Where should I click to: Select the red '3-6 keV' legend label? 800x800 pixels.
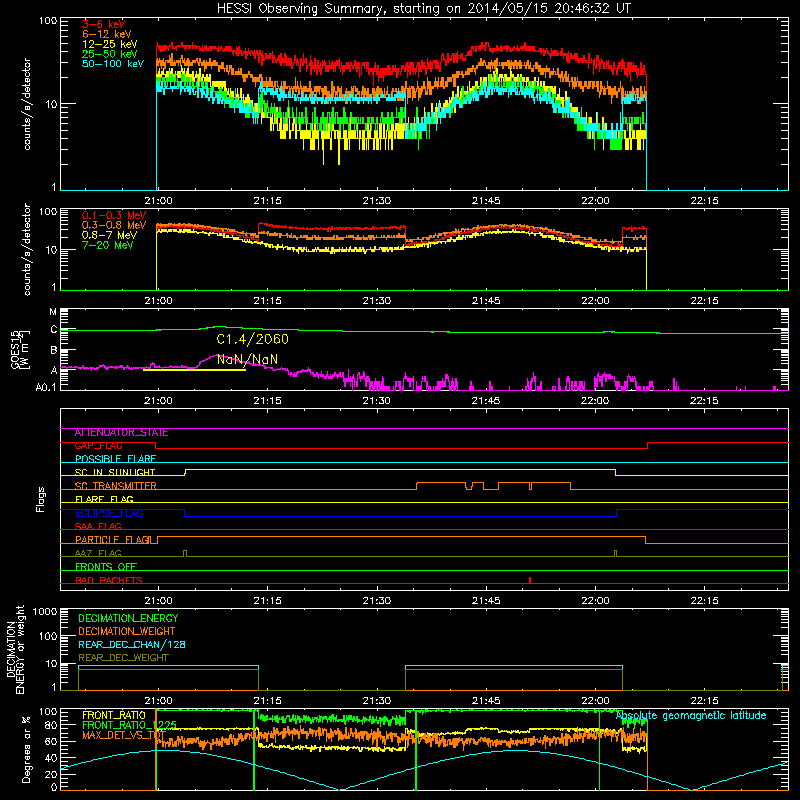[x=104, y=24]
